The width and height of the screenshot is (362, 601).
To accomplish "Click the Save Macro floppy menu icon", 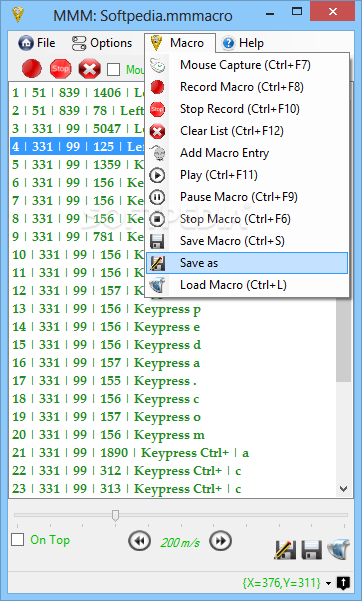I will (157, 241).
